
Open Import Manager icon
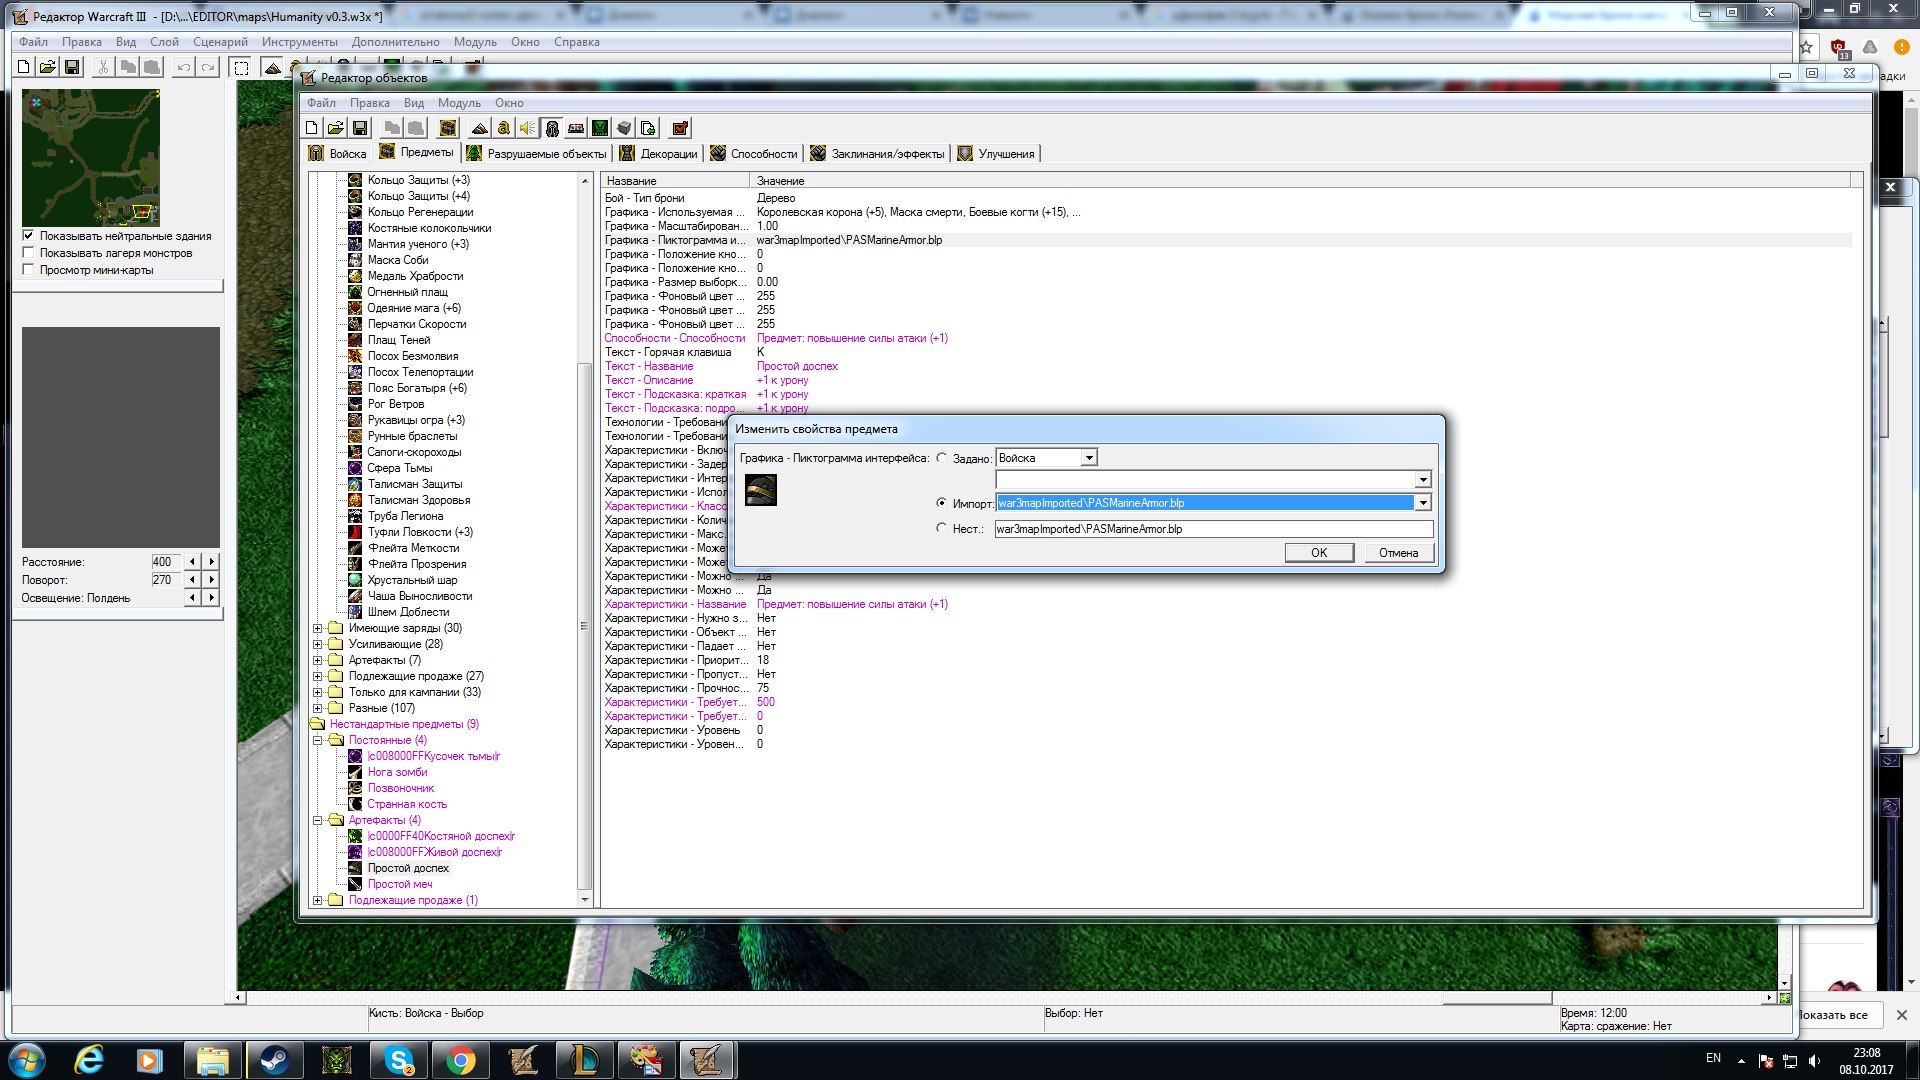(648, 128)
